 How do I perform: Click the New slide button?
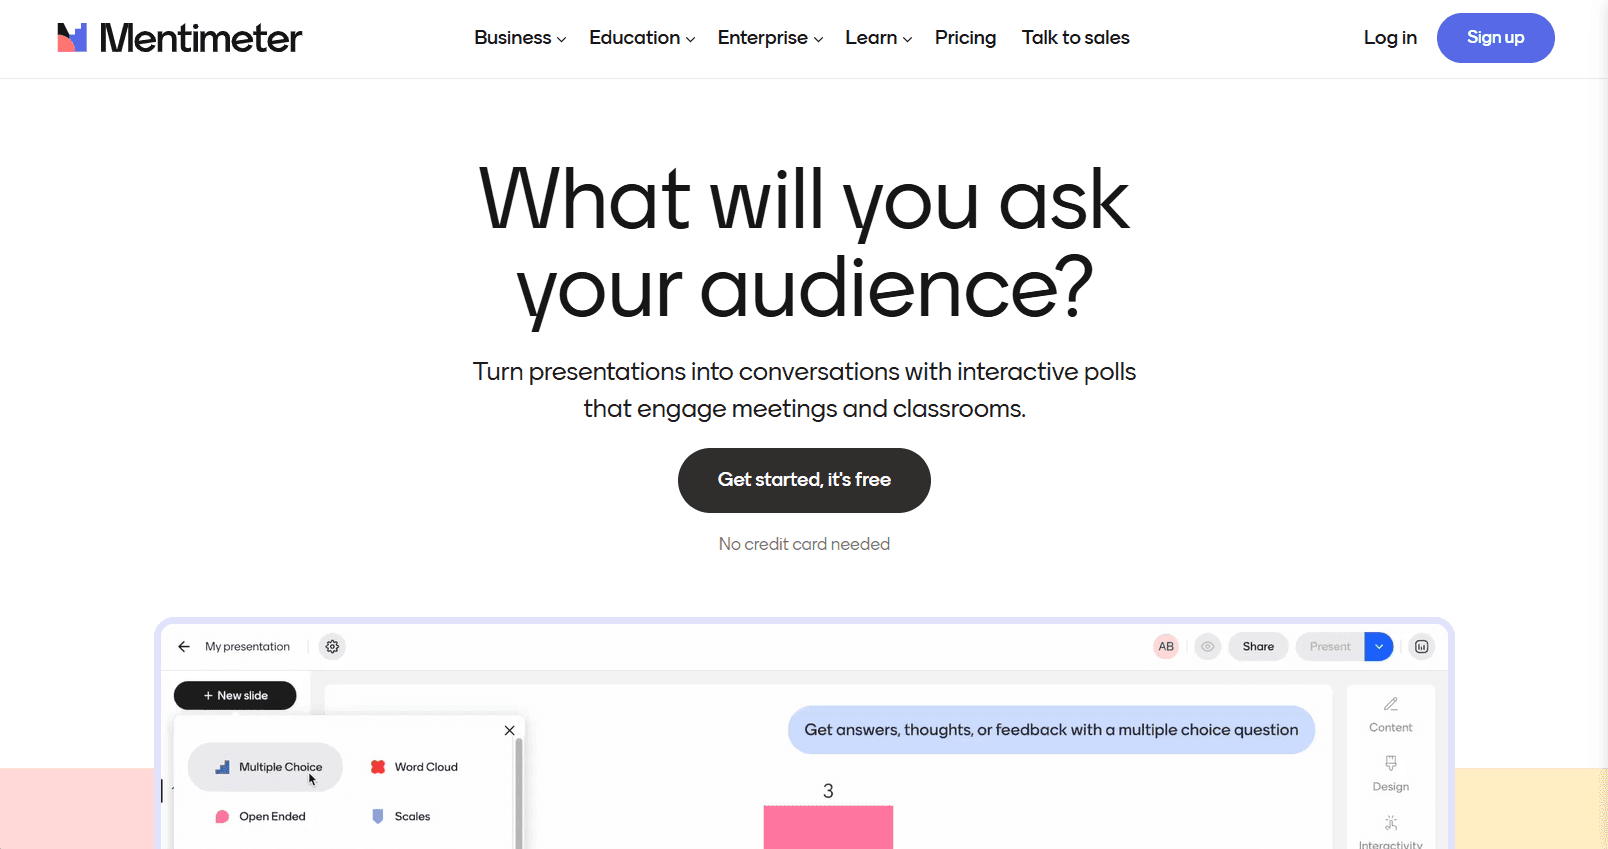coord(235,695)
